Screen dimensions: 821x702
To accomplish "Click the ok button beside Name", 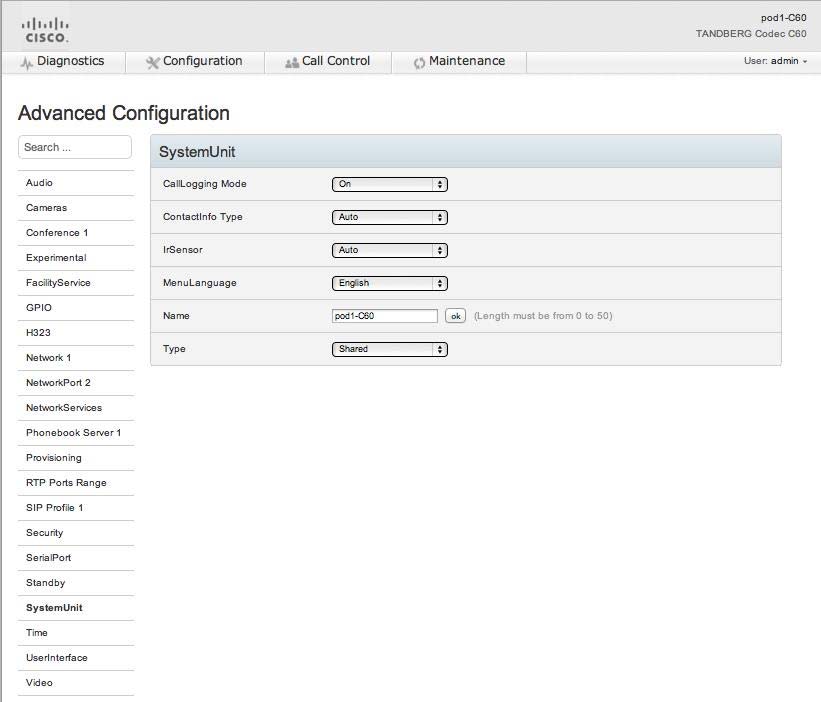I will [x=456, y=316].
